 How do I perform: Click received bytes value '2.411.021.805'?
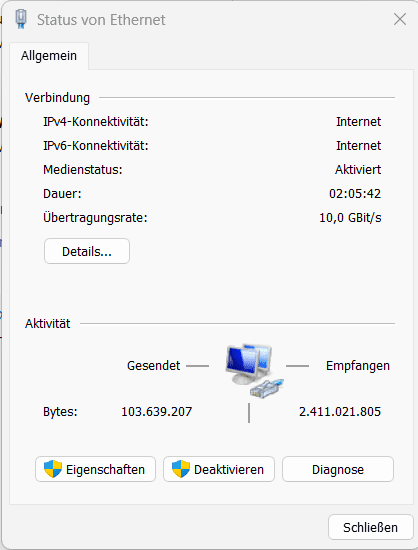pyautogui.click(x=340, y=411)
